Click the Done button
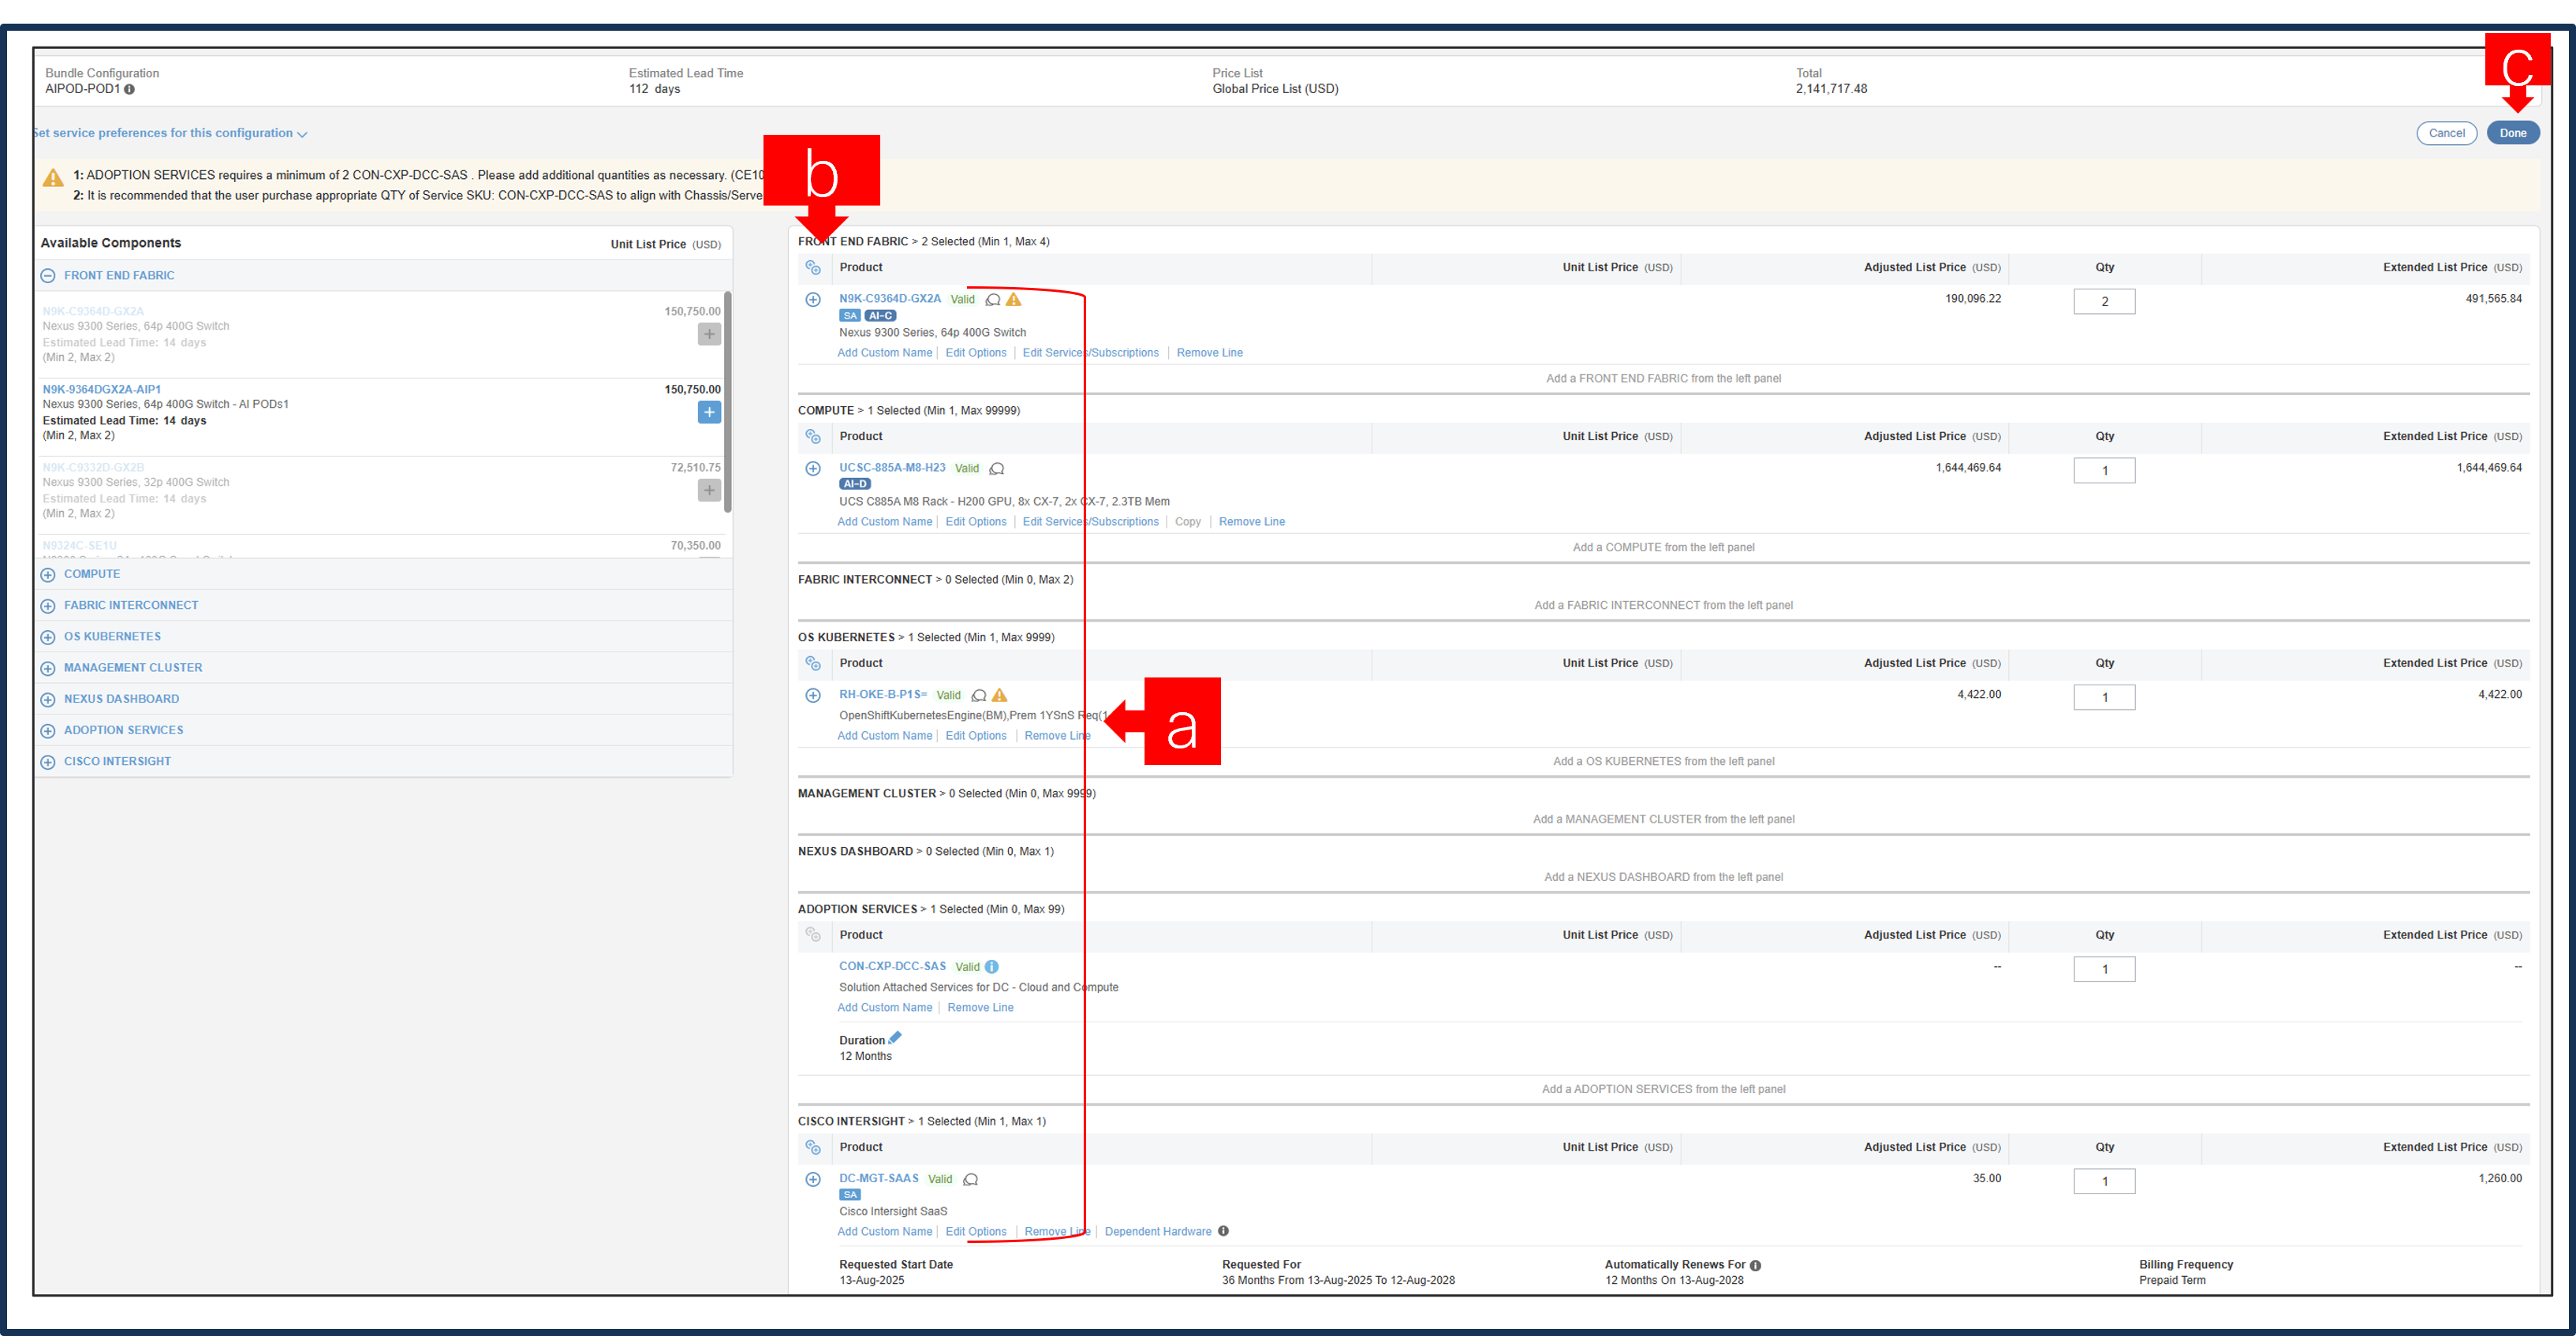 click(x=2513, y=132)
